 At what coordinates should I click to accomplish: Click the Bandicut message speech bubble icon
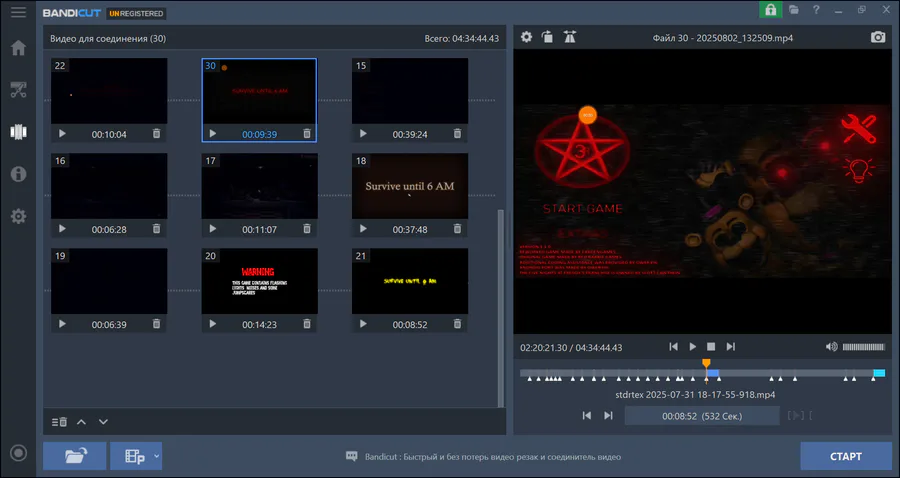[352, 456]
